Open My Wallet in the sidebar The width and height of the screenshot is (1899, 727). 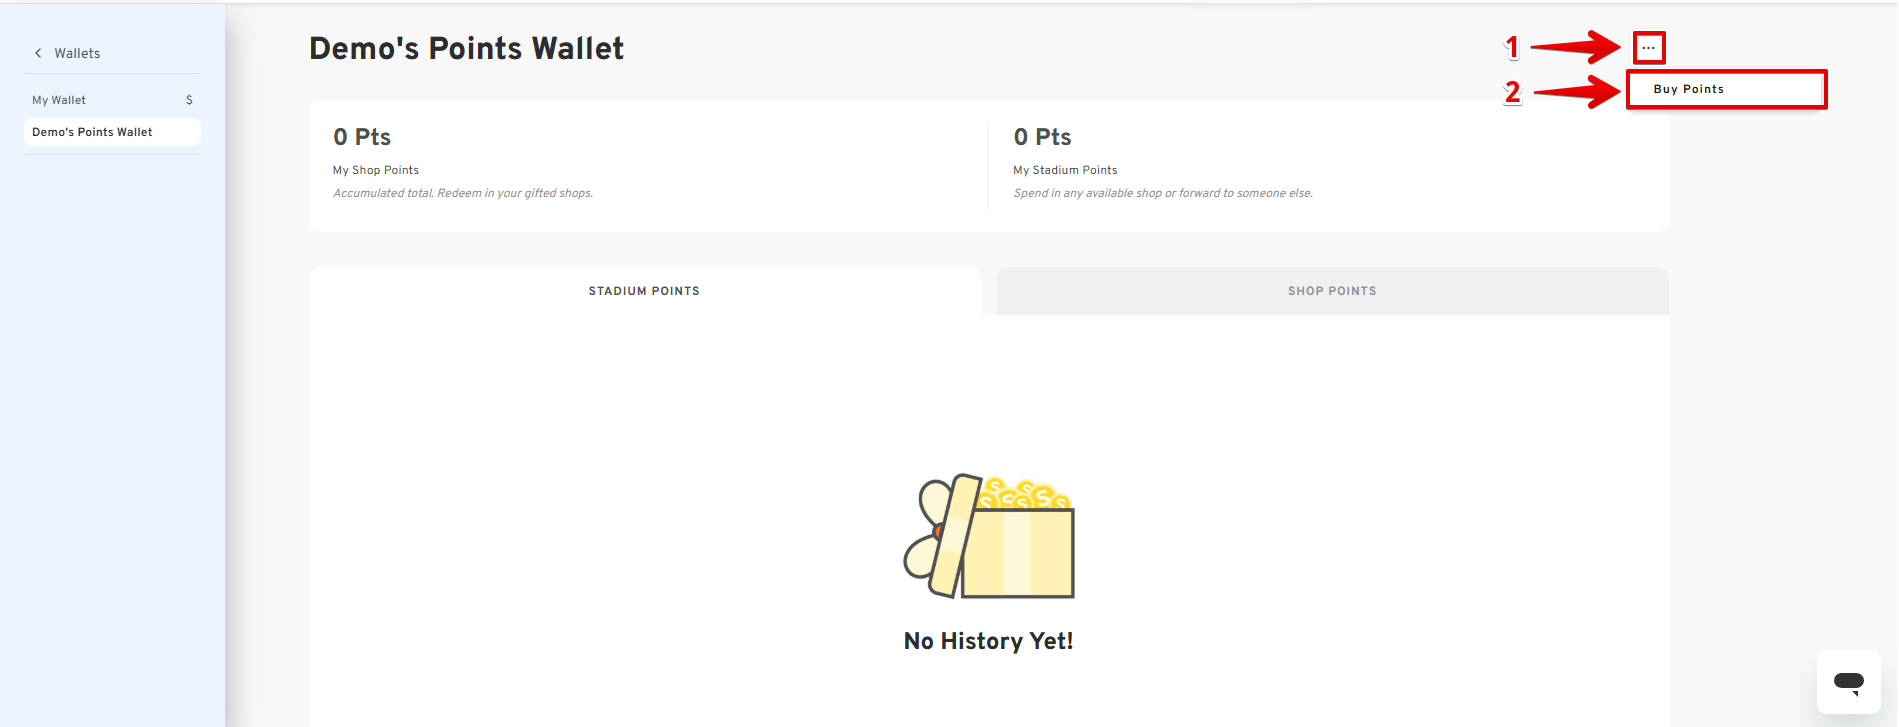59,100
